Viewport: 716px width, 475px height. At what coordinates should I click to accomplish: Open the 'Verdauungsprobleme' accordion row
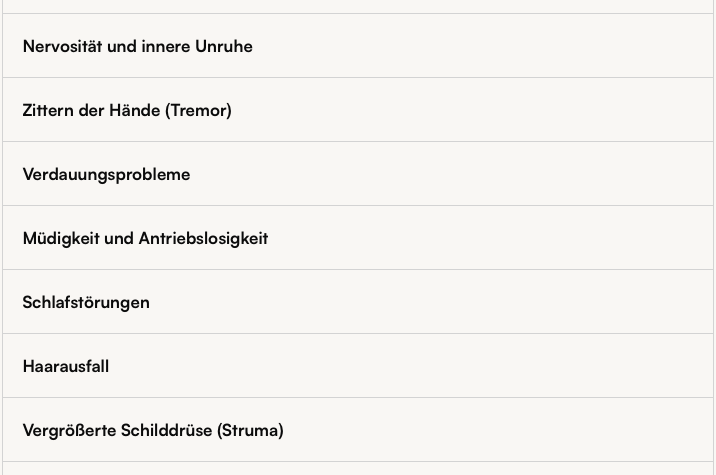click(358, 174)
